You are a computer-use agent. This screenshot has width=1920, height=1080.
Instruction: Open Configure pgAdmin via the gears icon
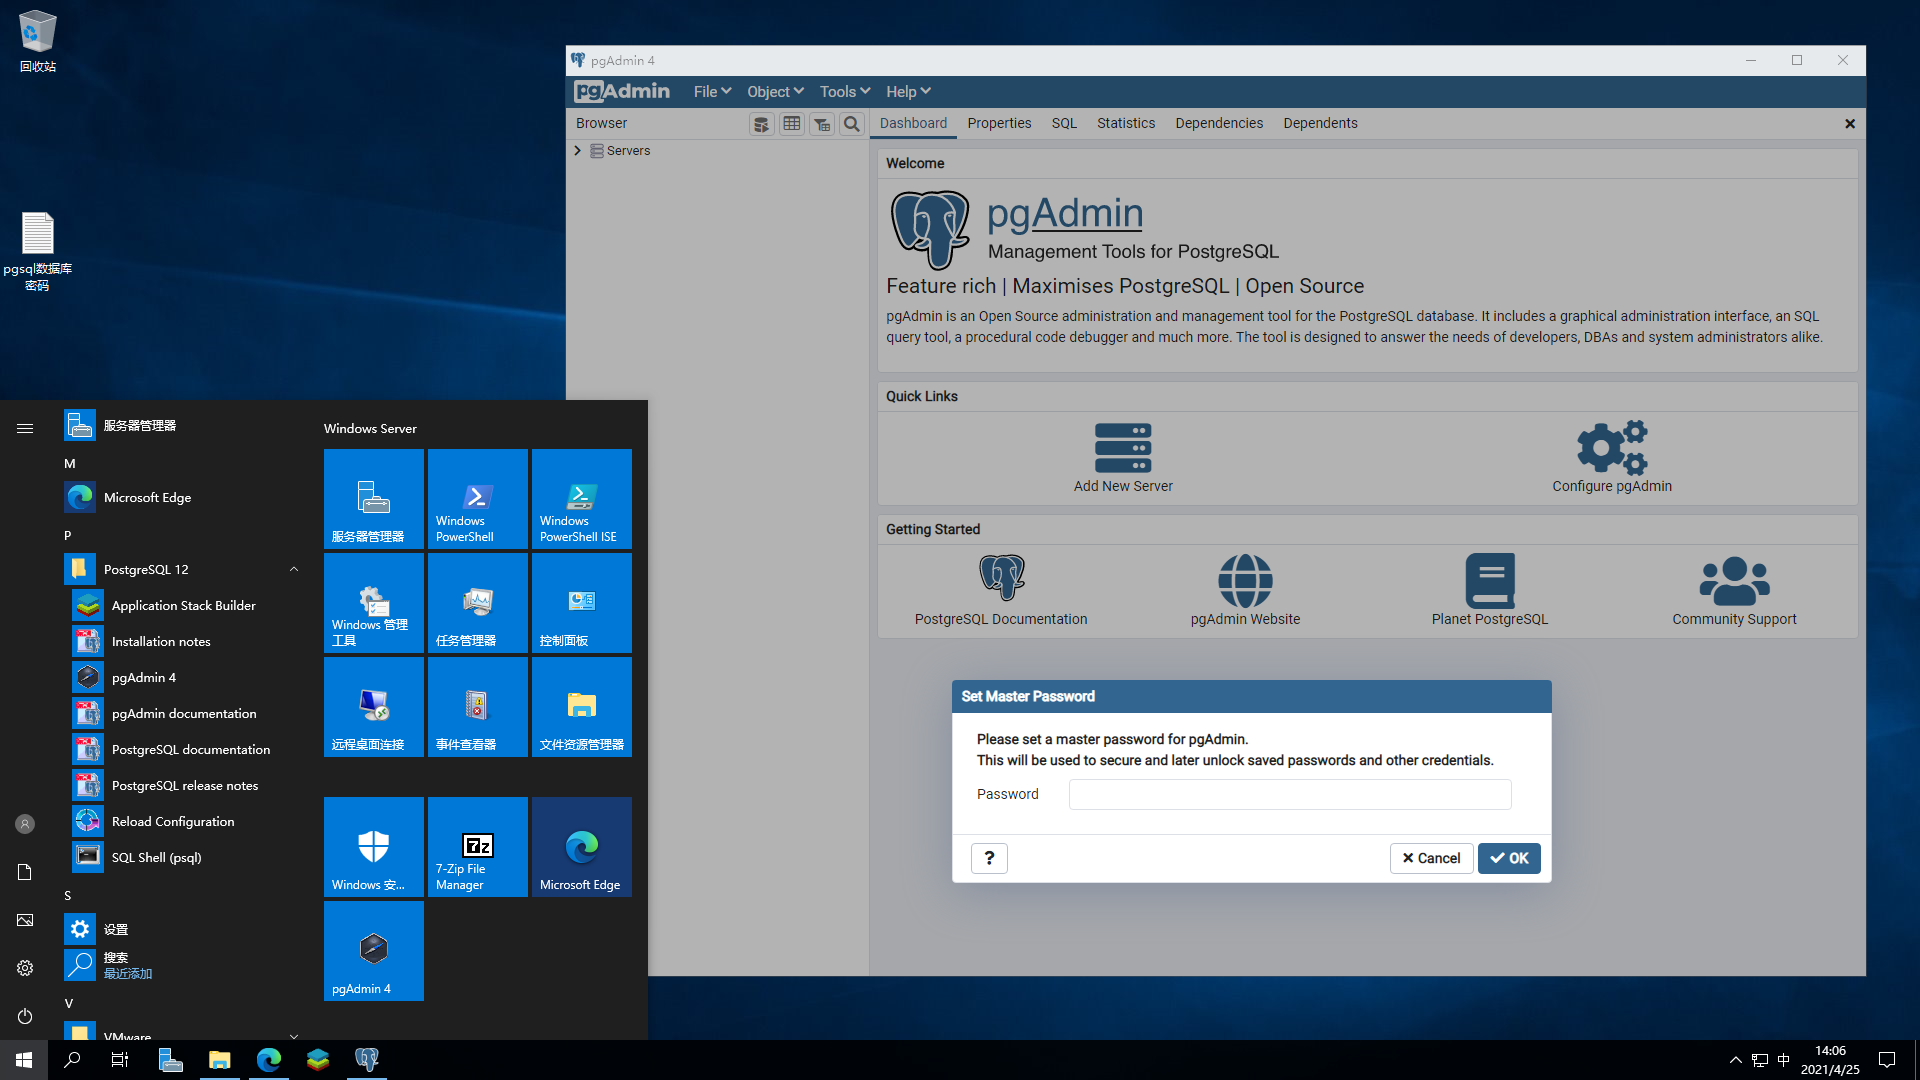click(1611, 450)
